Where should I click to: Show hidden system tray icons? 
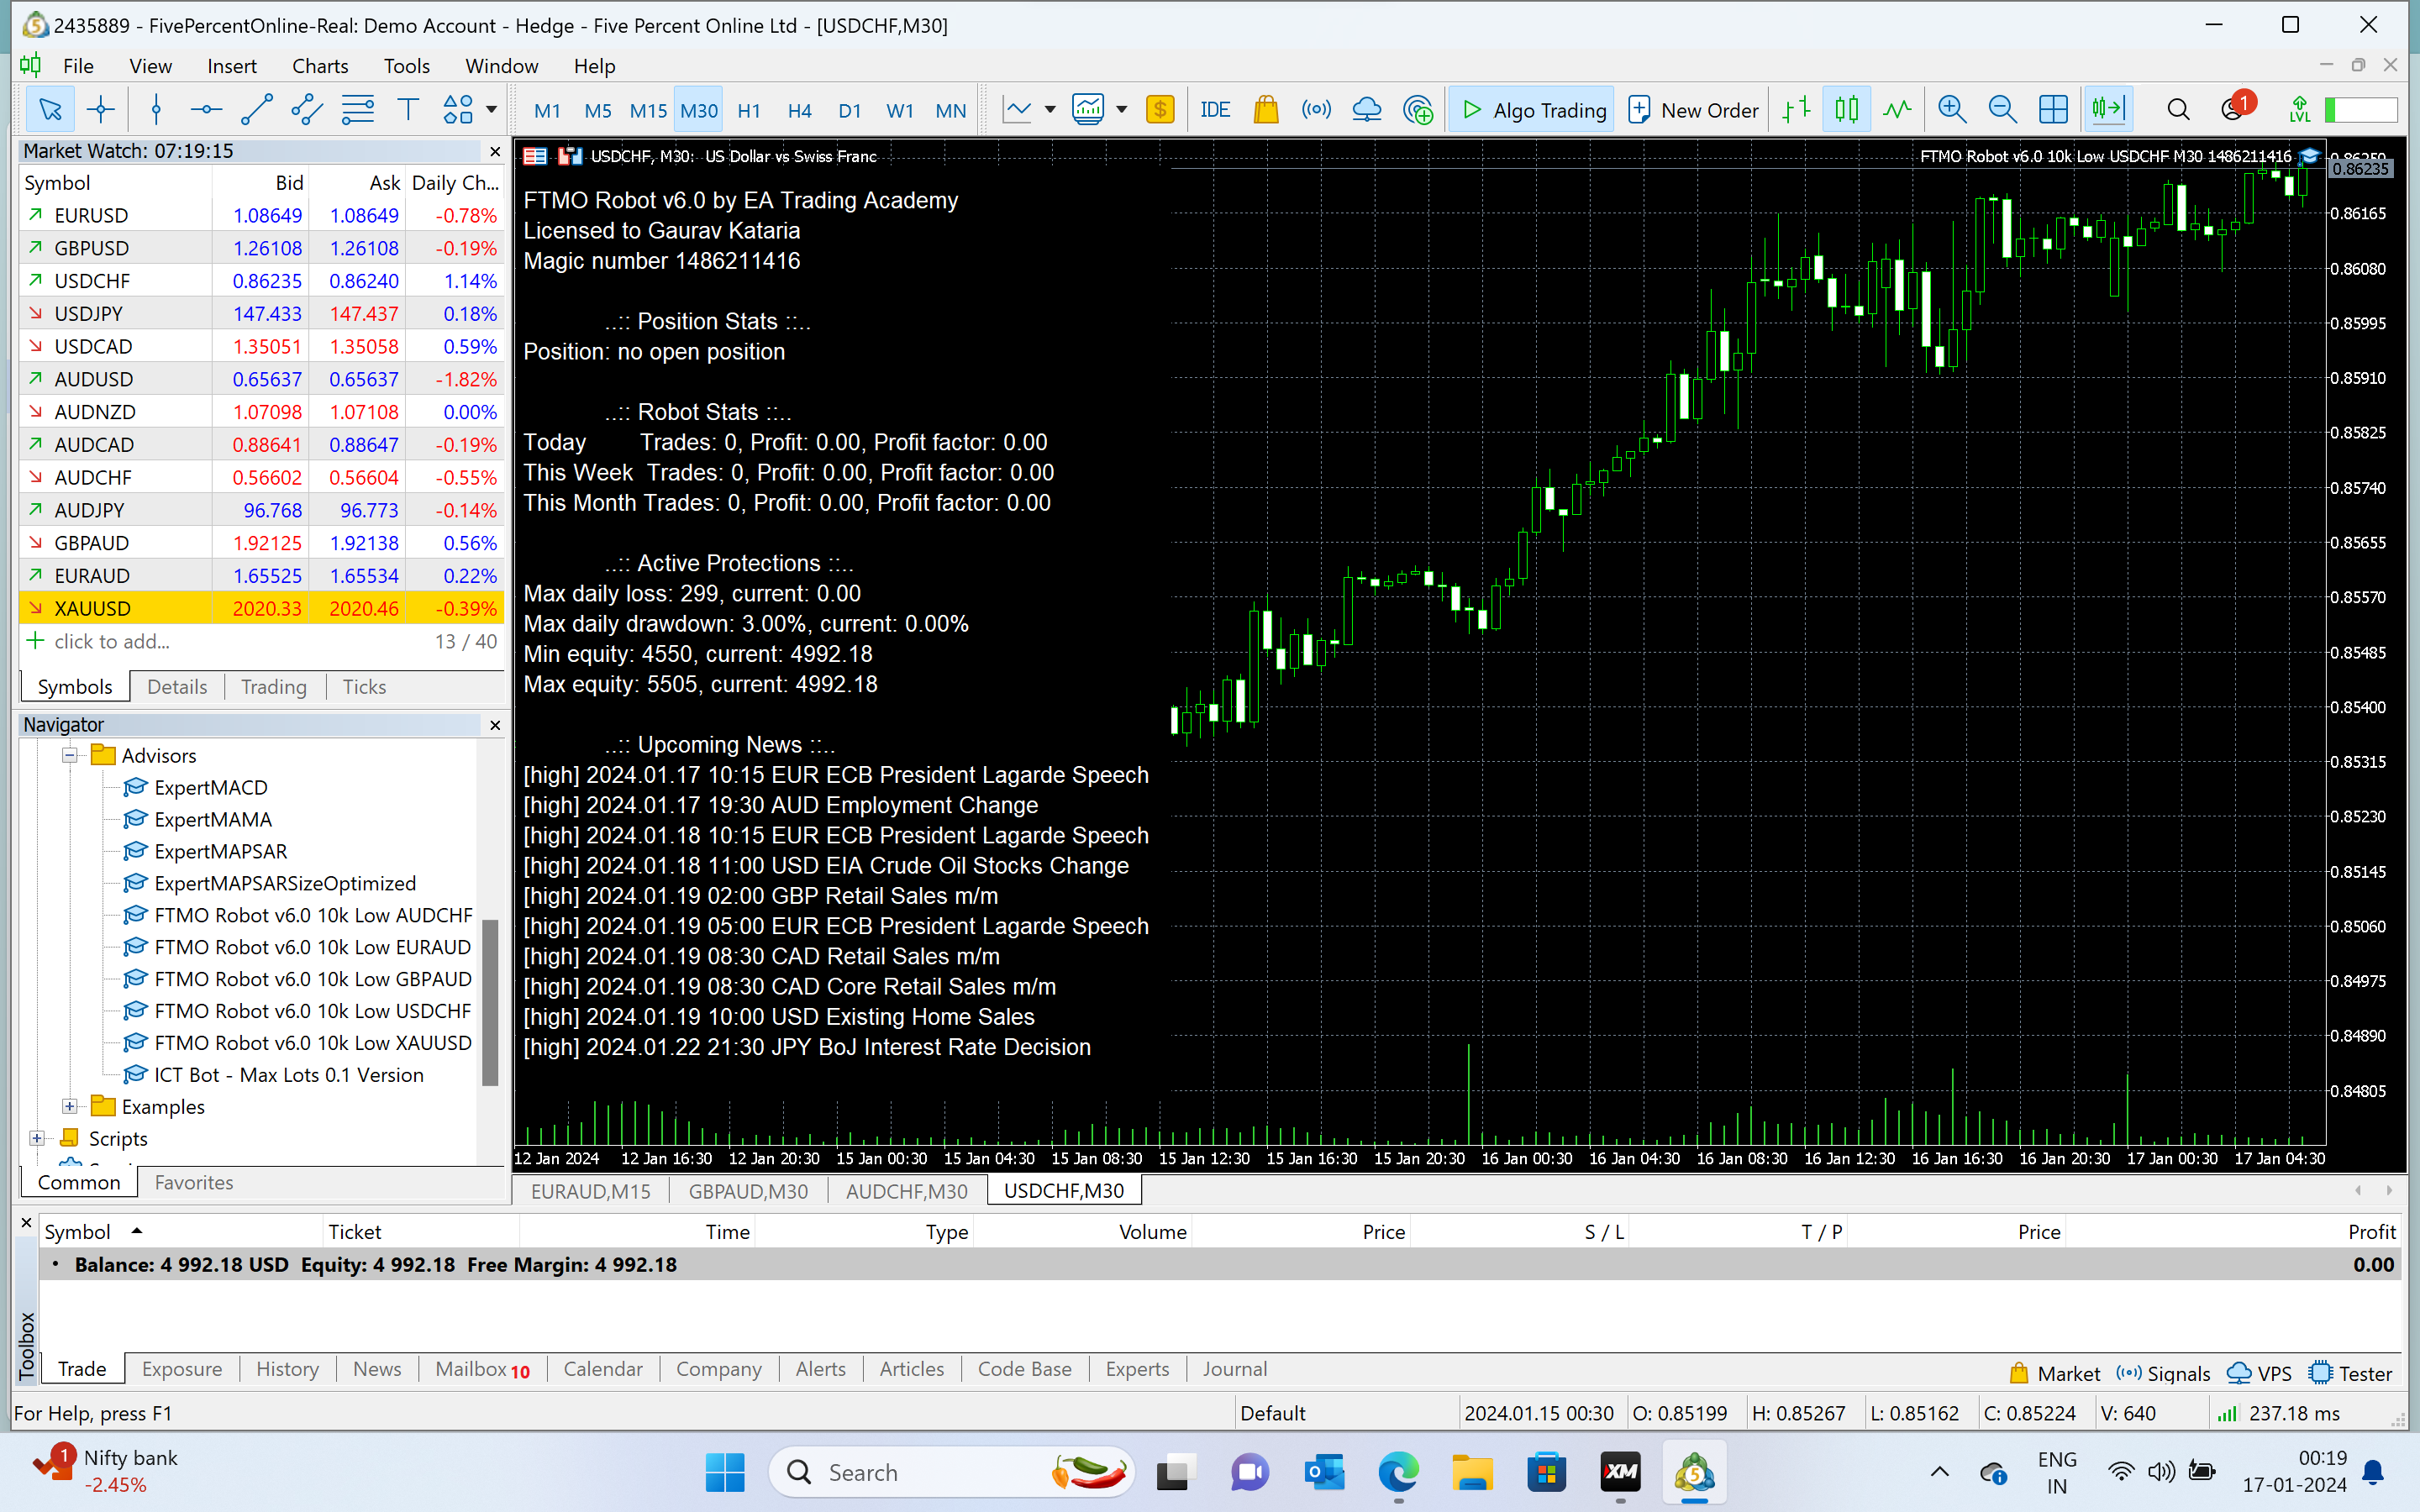coord(1939,1471)
